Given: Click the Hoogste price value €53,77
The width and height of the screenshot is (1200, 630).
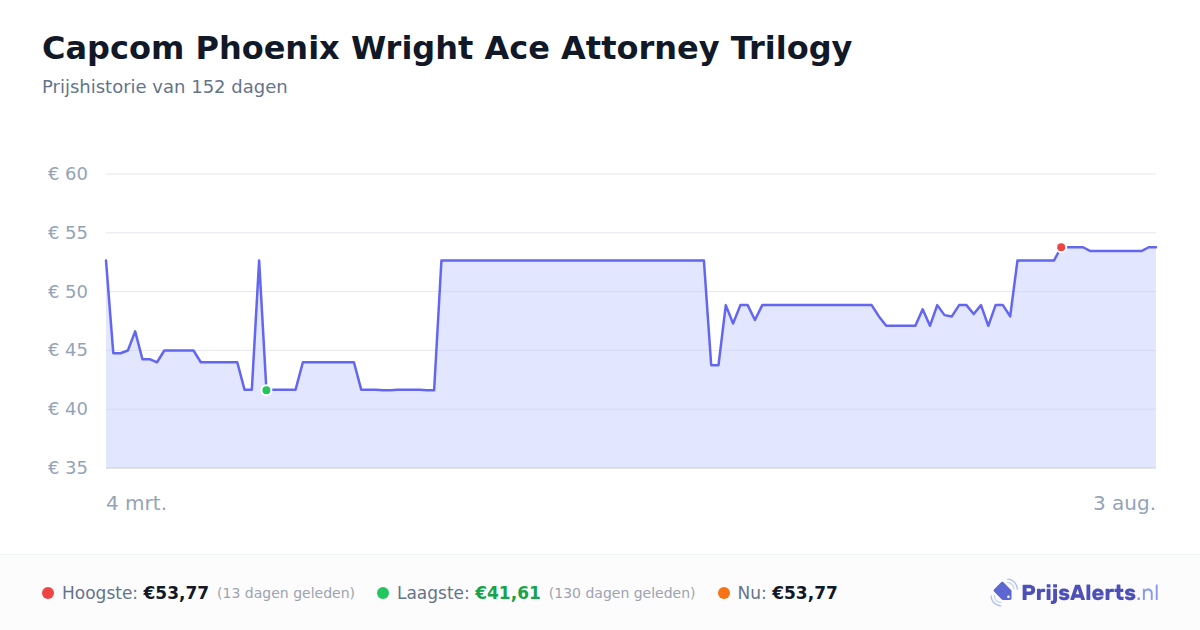Looking at the screenshot, I should [176, 593].
